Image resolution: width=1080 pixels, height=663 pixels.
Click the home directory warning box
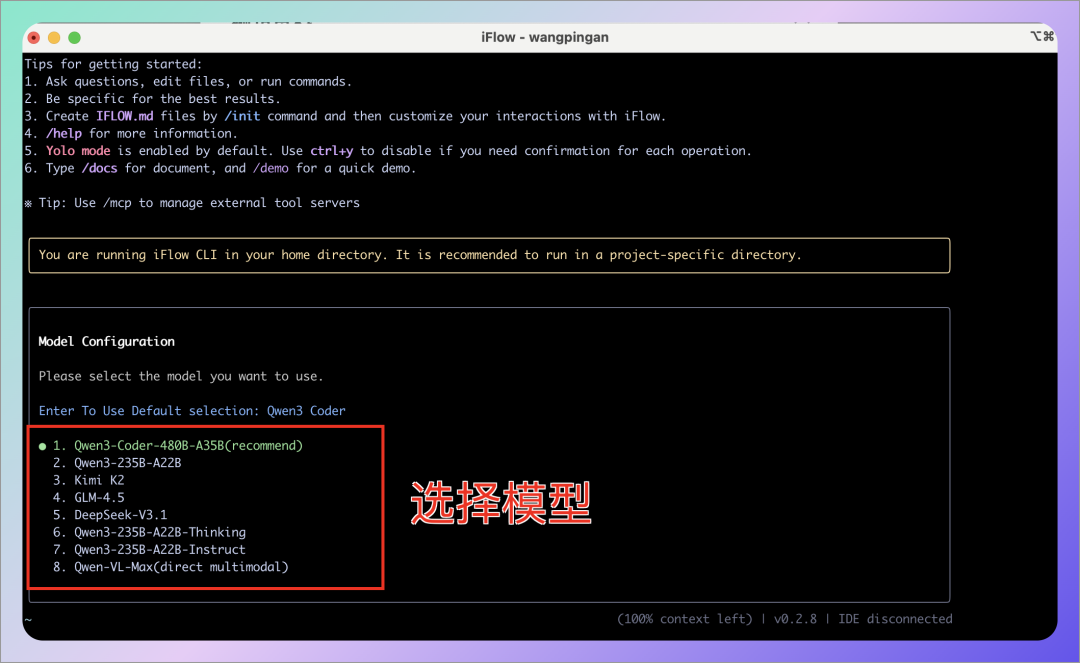pyautogui.click(x=489, y=255)
